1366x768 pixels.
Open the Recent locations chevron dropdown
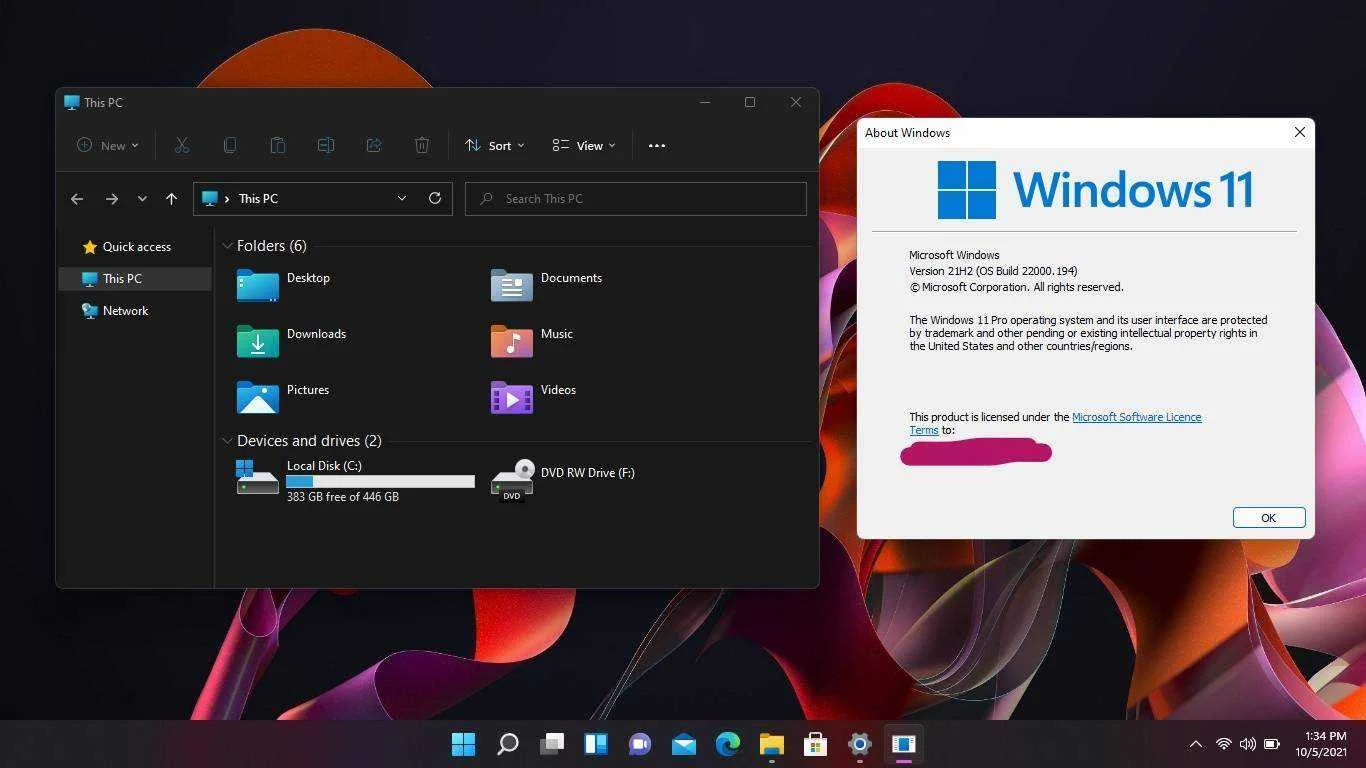point(142,199)
